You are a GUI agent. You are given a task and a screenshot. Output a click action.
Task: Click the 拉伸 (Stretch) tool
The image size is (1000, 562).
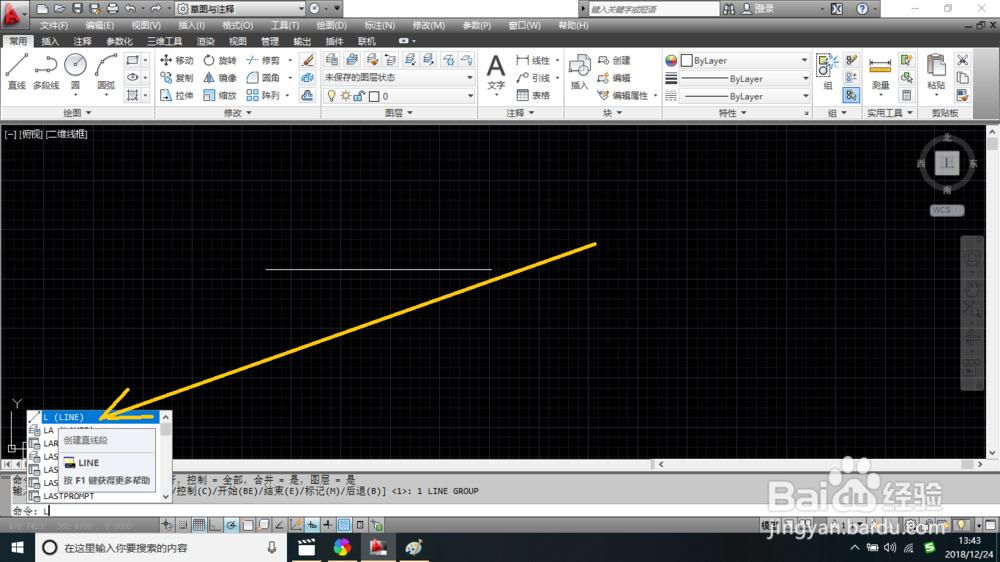[x=177, y=96]
